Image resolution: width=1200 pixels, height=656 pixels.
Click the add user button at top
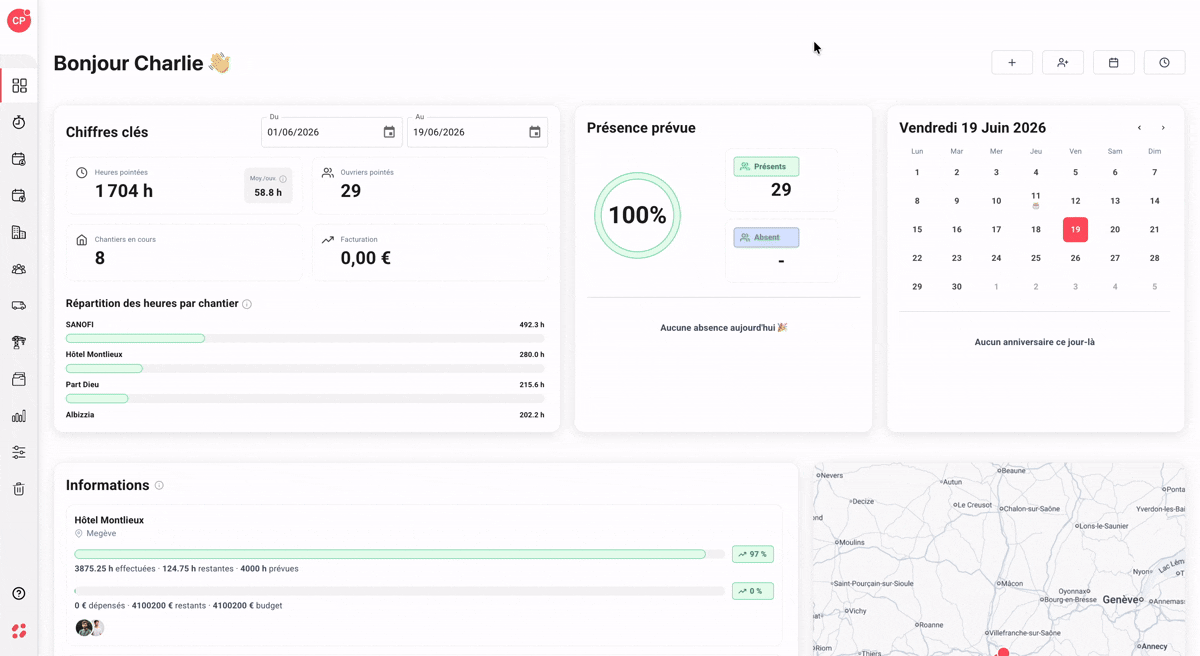tap(1063, 63)
